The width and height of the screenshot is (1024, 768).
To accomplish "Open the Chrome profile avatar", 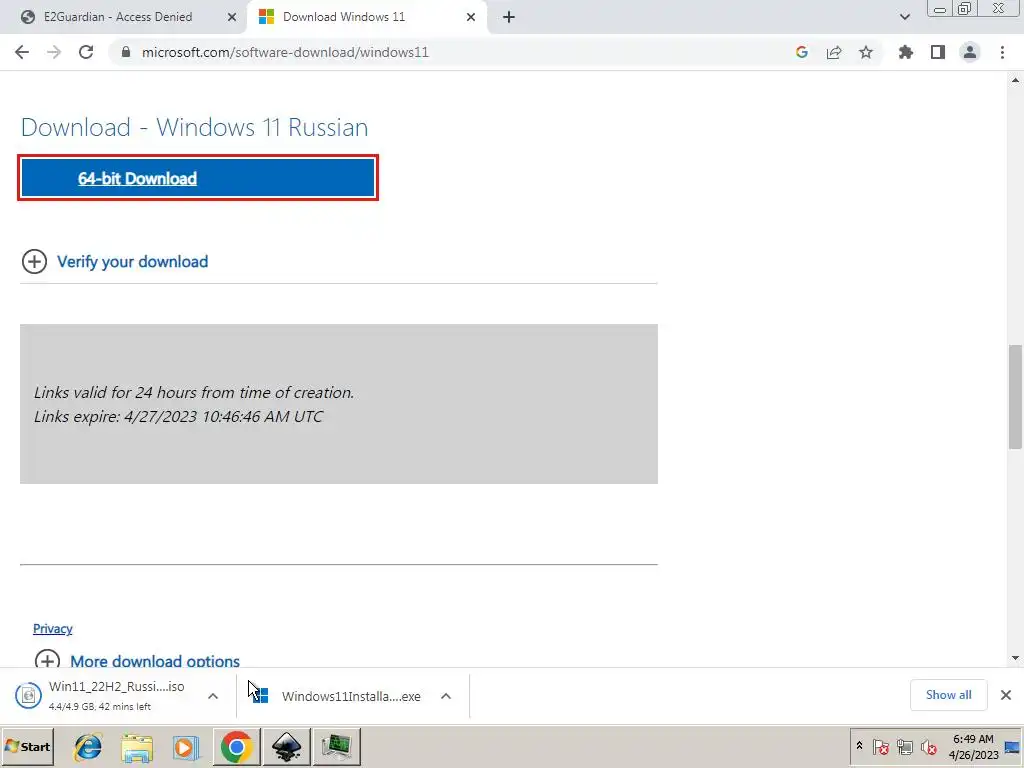I will (970, 52).
